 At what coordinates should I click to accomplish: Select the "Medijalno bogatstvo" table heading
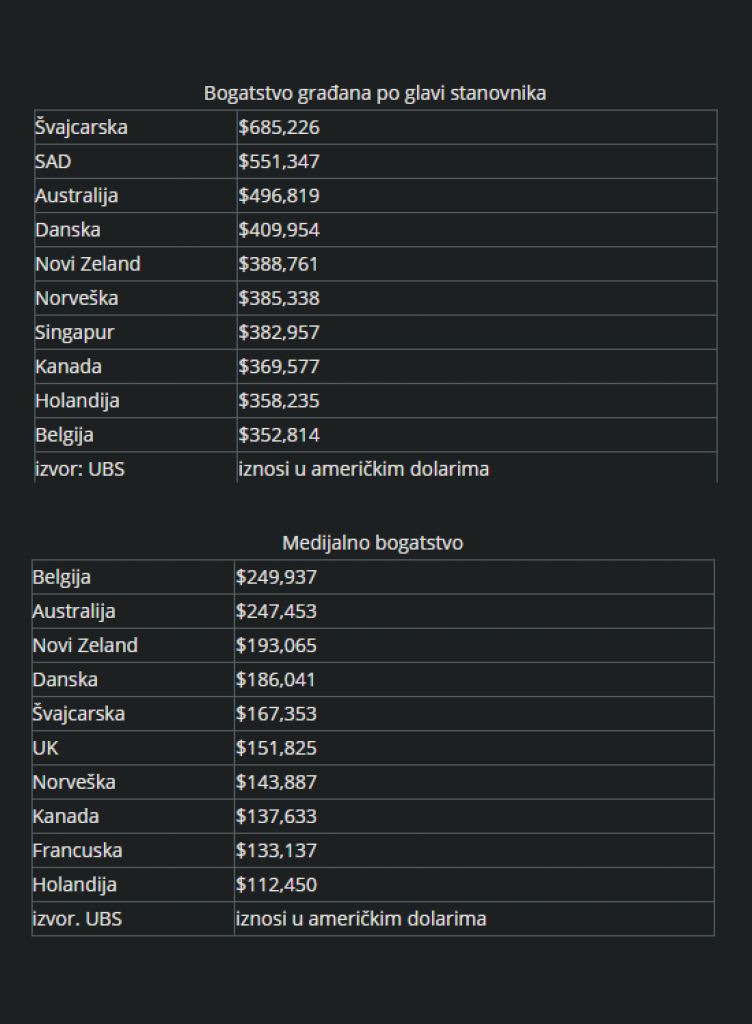[373, 543]
